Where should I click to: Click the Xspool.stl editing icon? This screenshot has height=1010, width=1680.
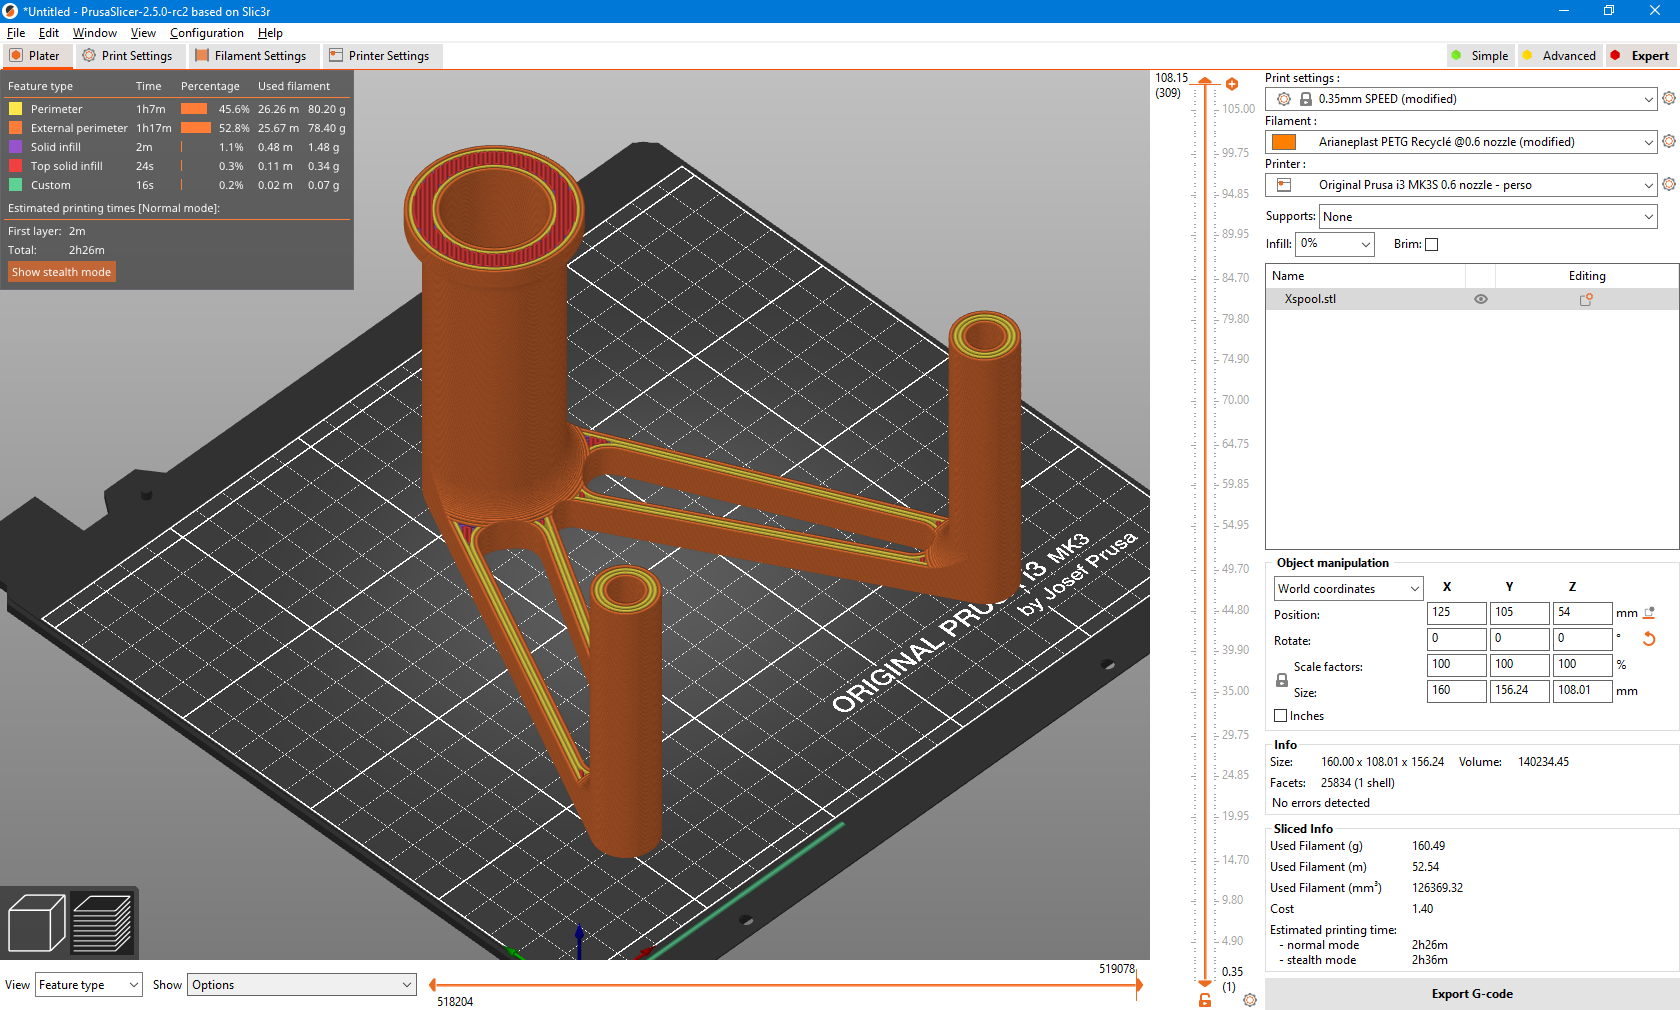coord(1586,299)
